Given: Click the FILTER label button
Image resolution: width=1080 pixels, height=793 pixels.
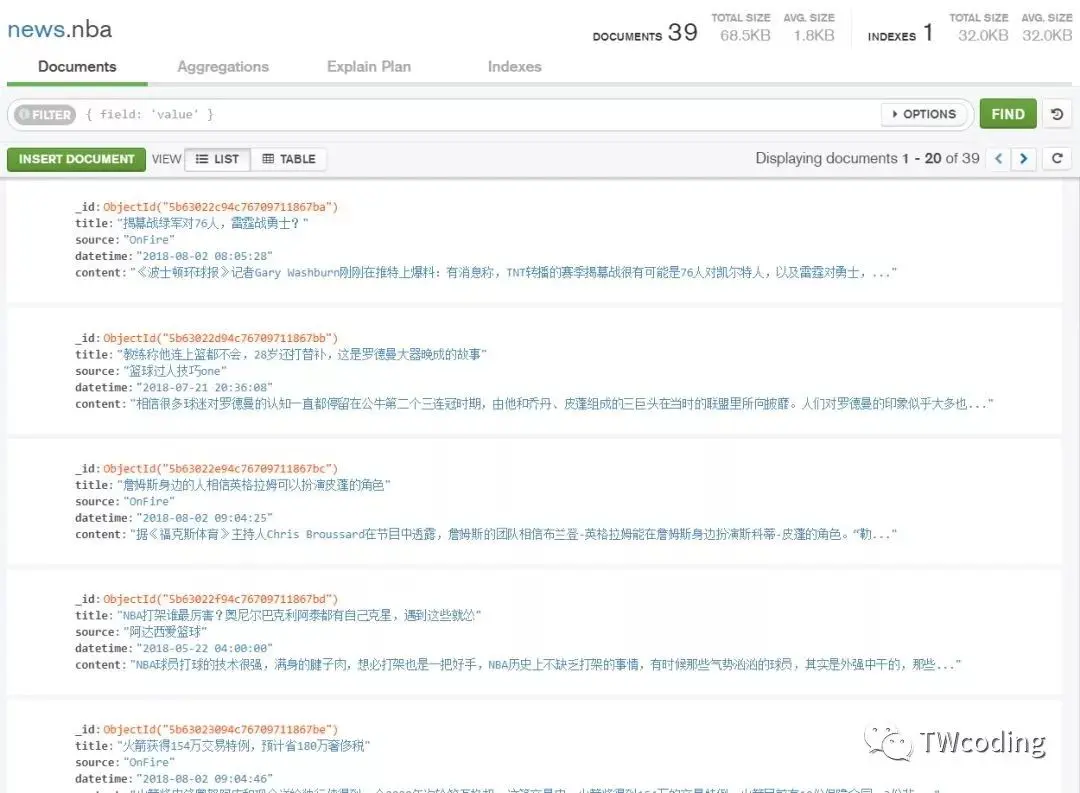Looking at the screenshot, I should (45, 114).
